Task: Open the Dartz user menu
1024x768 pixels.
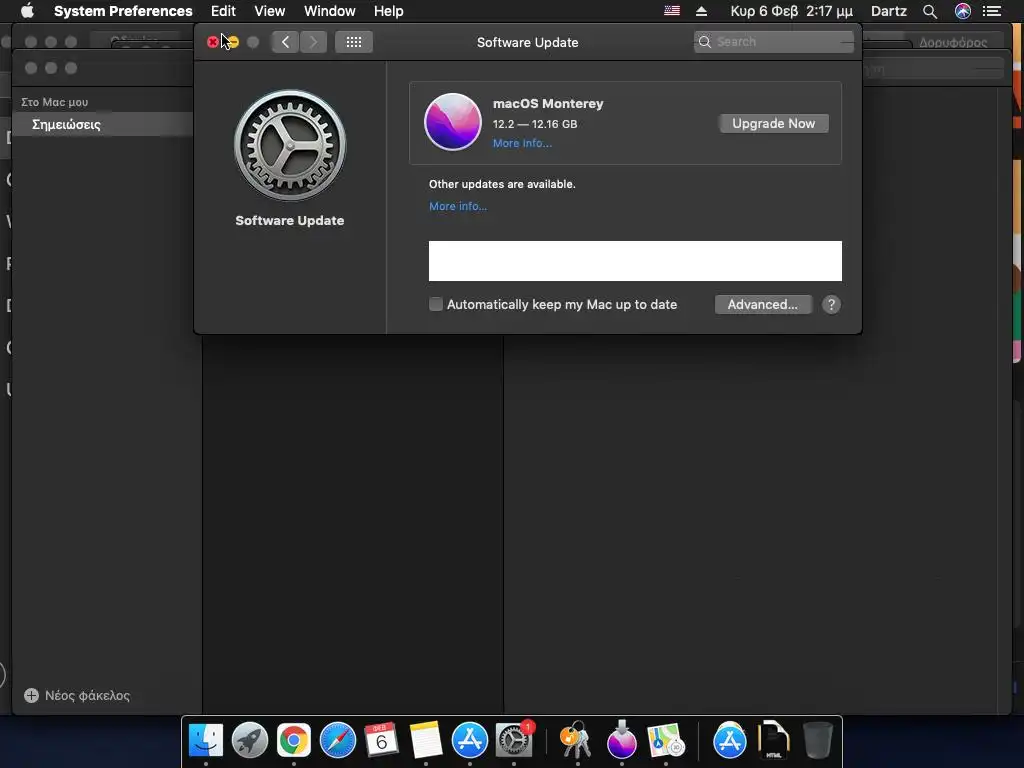Action: click(x=889, y=11)
